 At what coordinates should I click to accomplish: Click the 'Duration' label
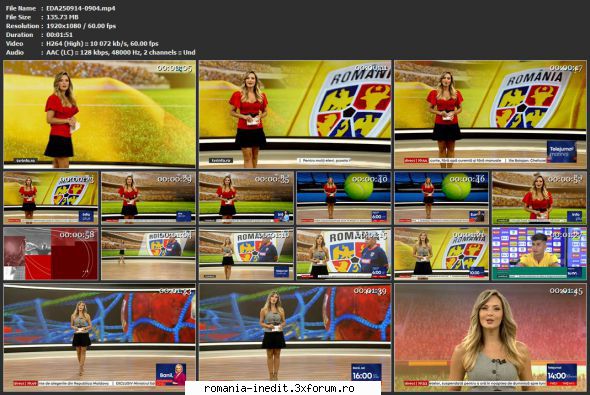click(20, 35)
